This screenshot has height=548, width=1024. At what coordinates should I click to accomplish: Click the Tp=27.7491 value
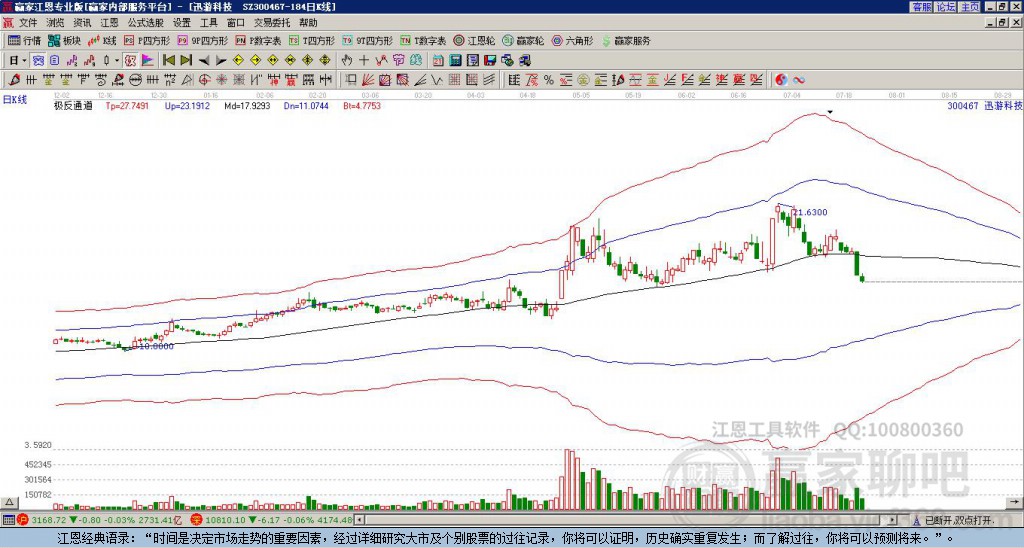coord(127,105)
